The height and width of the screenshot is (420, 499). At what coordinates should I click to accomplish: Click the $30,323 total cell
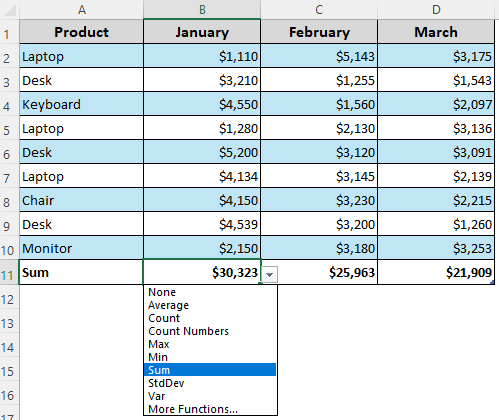point(202,272)
